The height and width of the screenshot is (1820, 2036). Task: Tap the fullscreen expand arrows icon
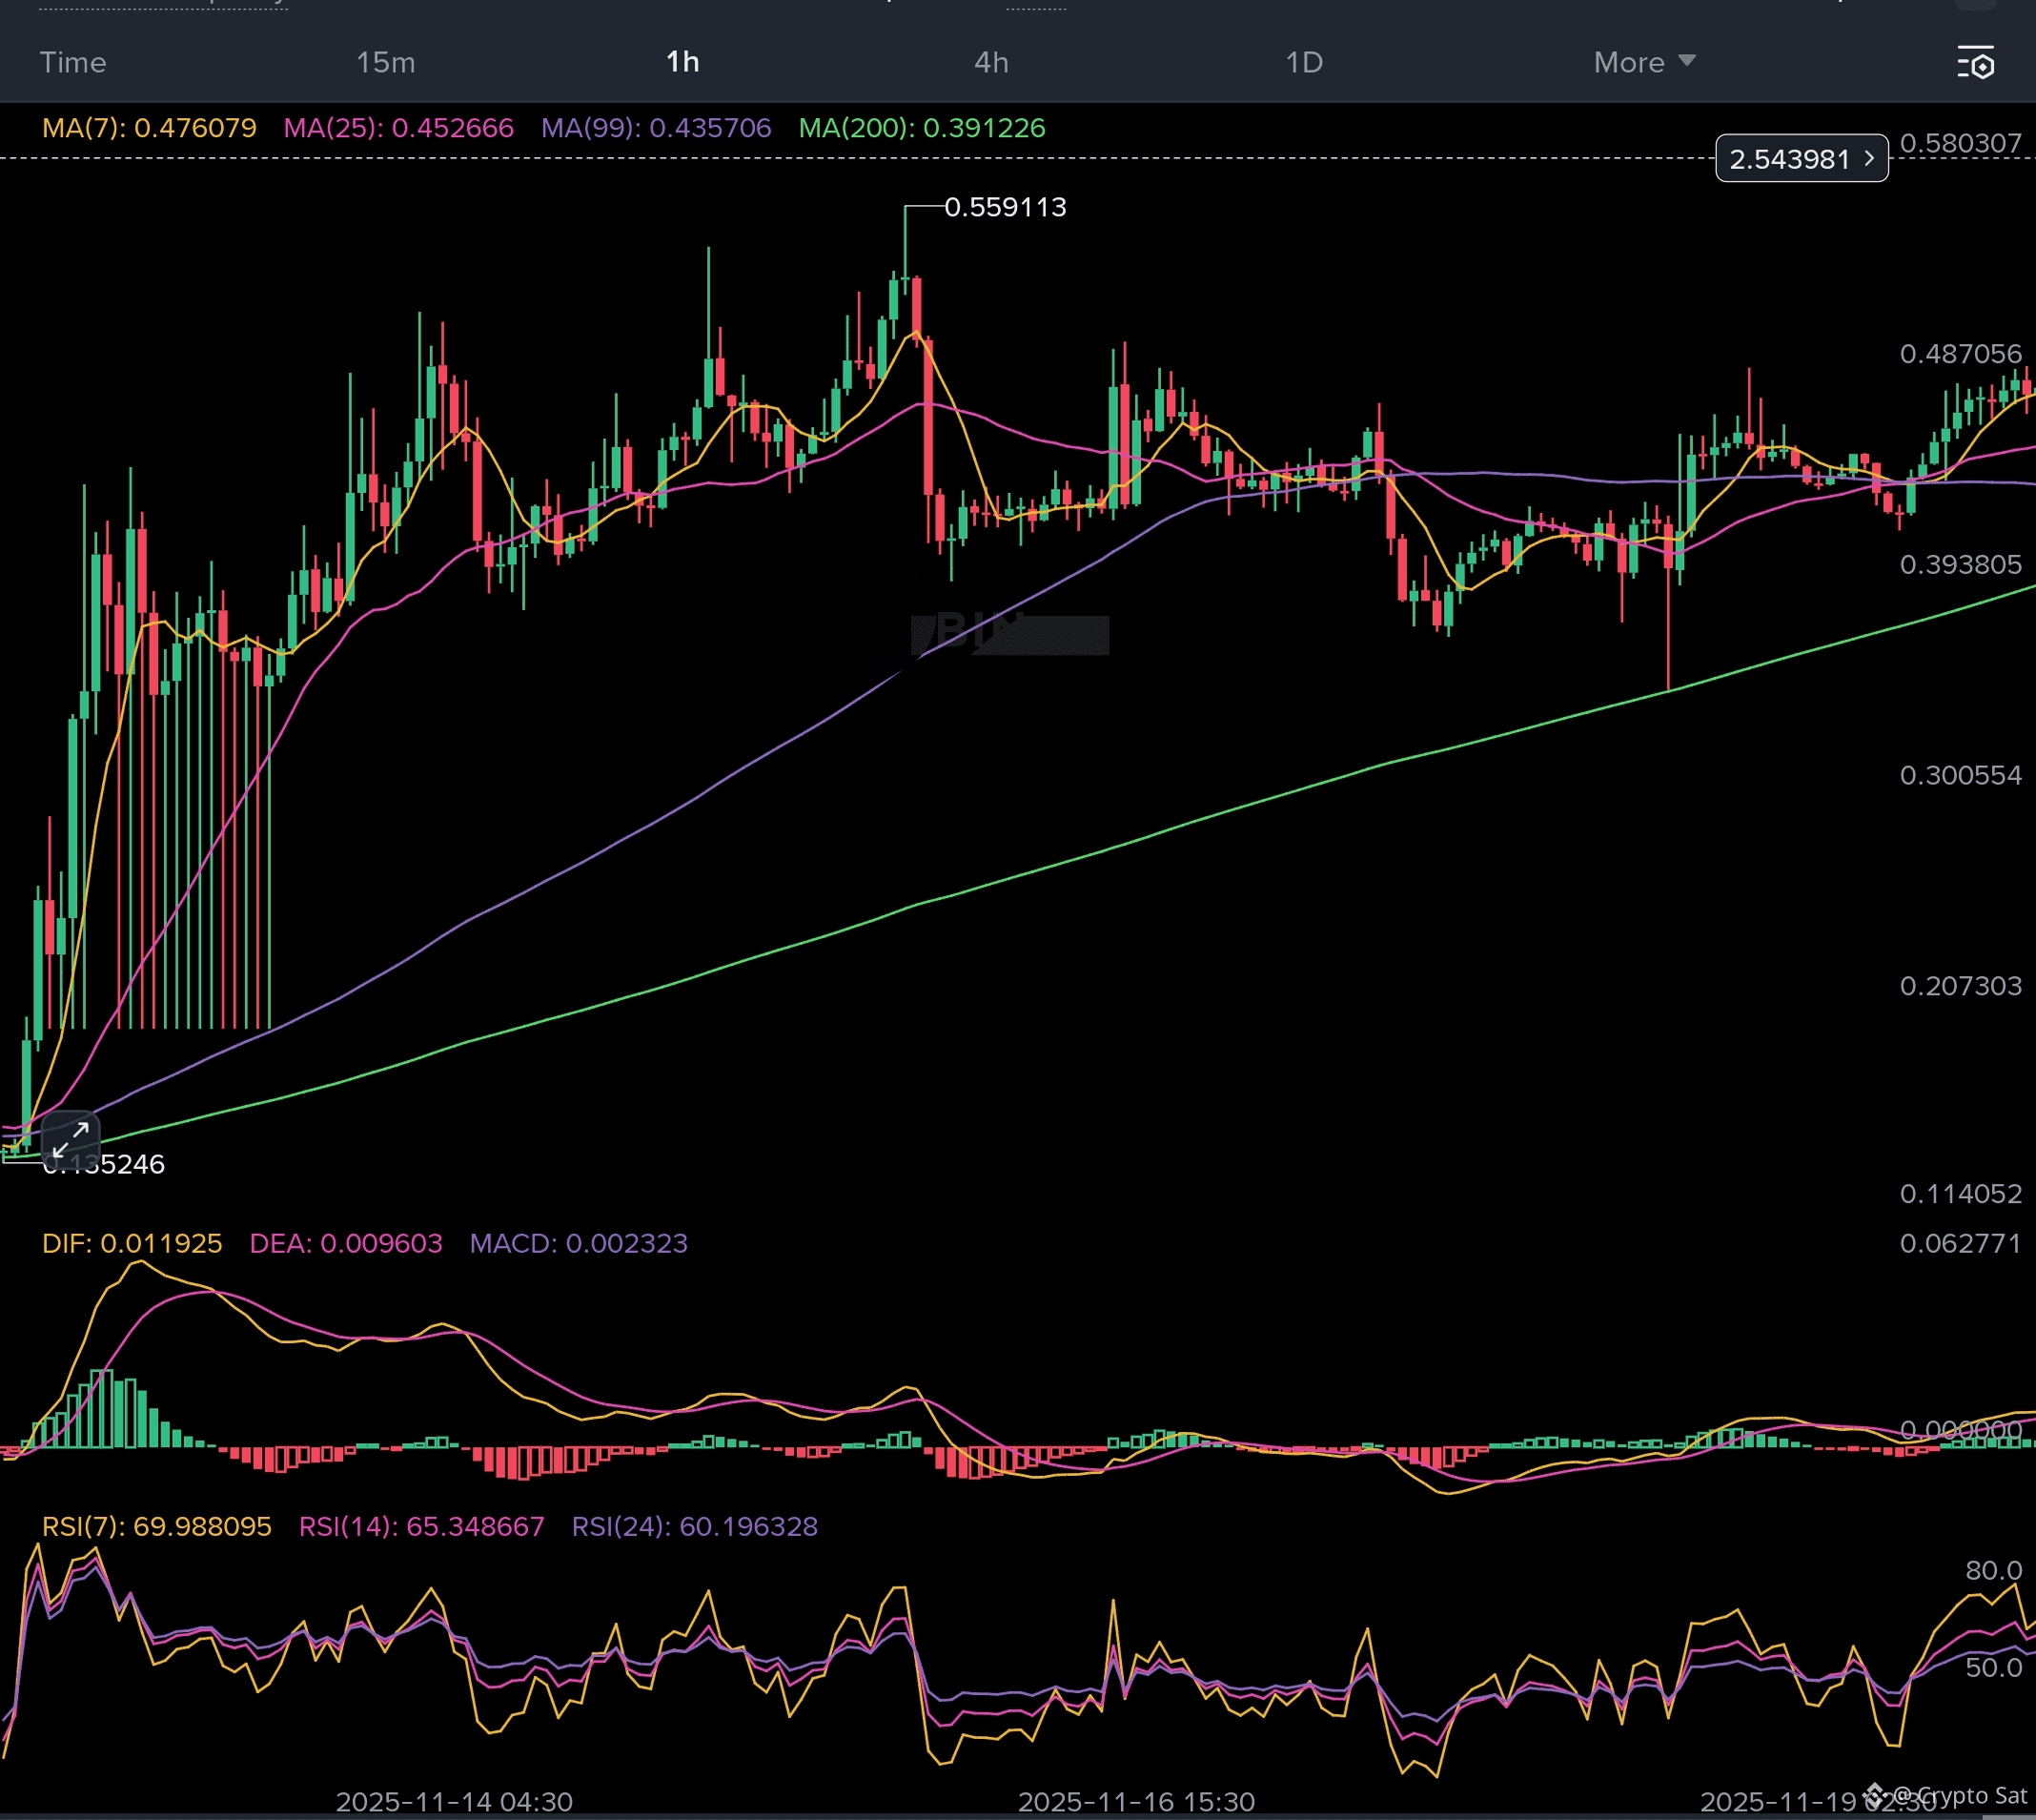70,1139
